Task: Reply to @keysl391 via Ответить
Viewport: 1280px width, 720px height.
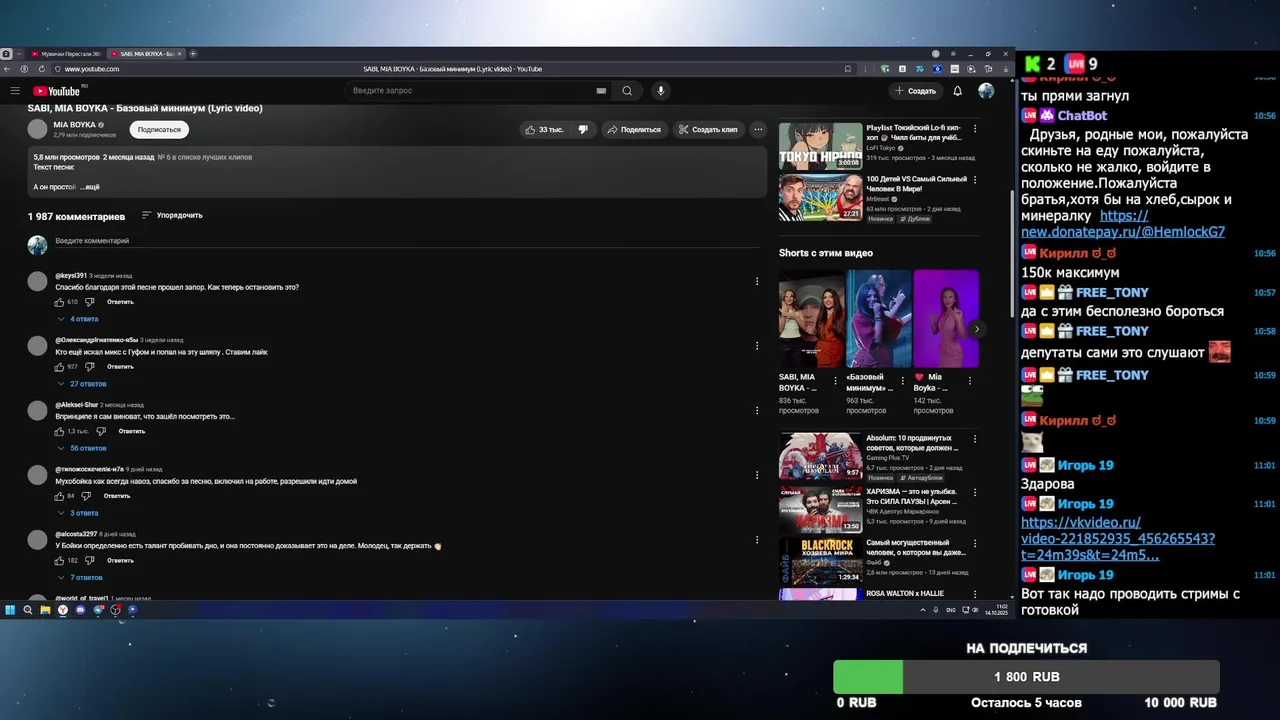Action: pos(120,302)
